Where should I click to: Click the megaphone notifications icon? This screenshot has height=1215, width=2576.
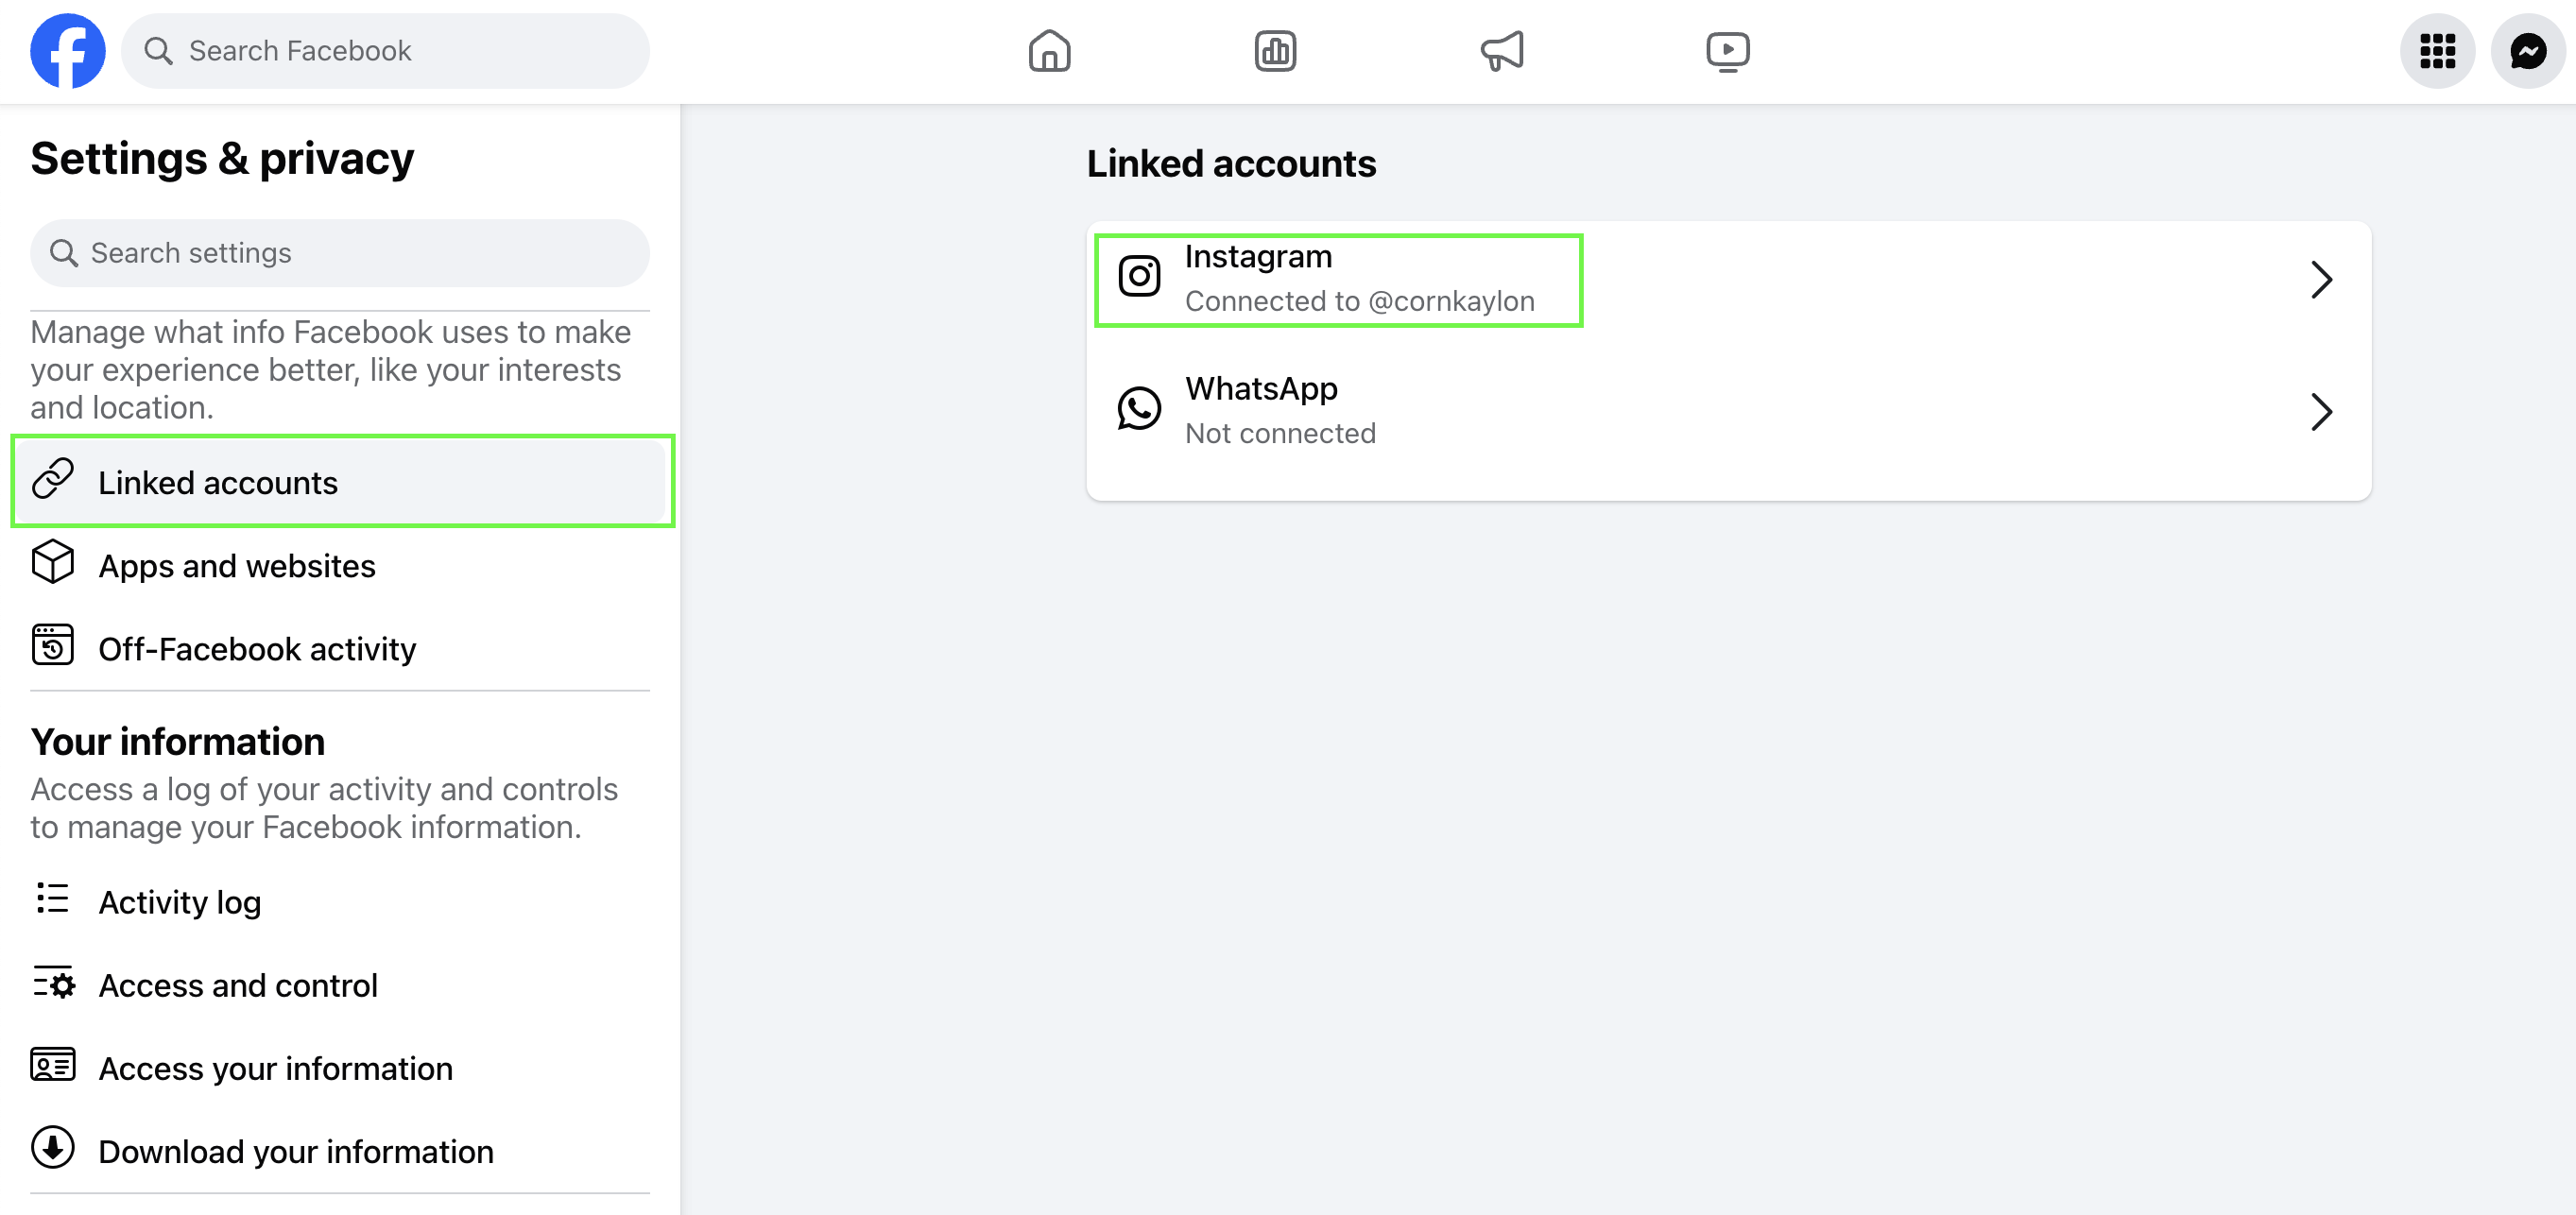click(1501, 50)
